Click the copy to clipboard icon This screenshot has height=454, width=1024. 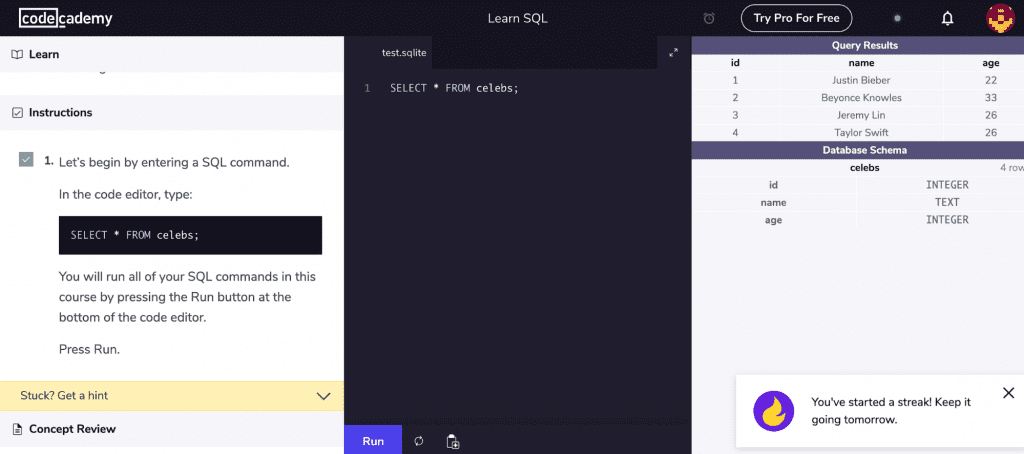pyautogui.click(x=453, y=442)
